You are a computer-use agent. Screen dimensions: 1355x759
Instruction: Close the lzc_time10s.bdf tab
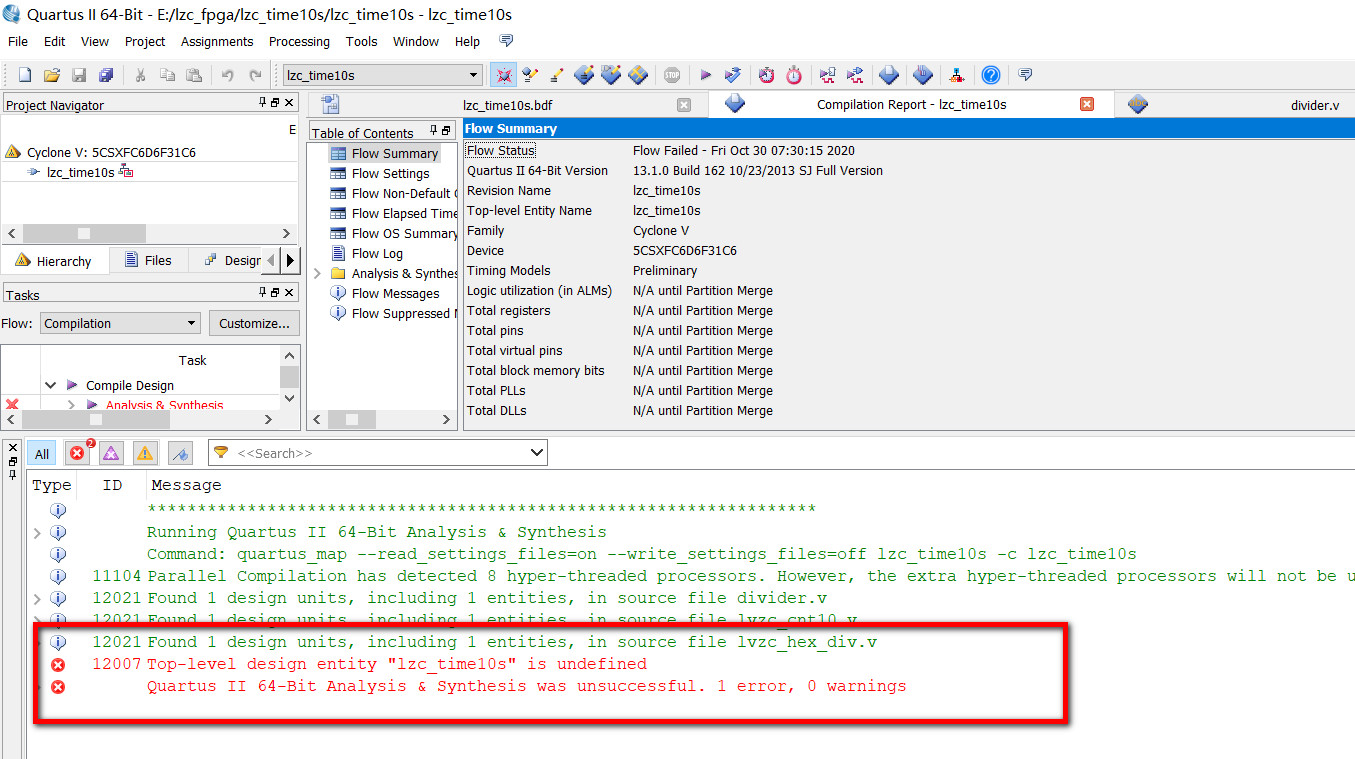click(x=684, y=104)
